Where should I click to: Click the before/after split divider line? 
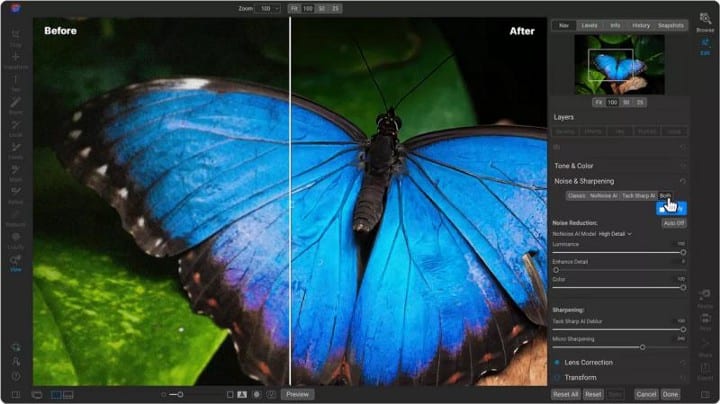(x=290, y=202)
